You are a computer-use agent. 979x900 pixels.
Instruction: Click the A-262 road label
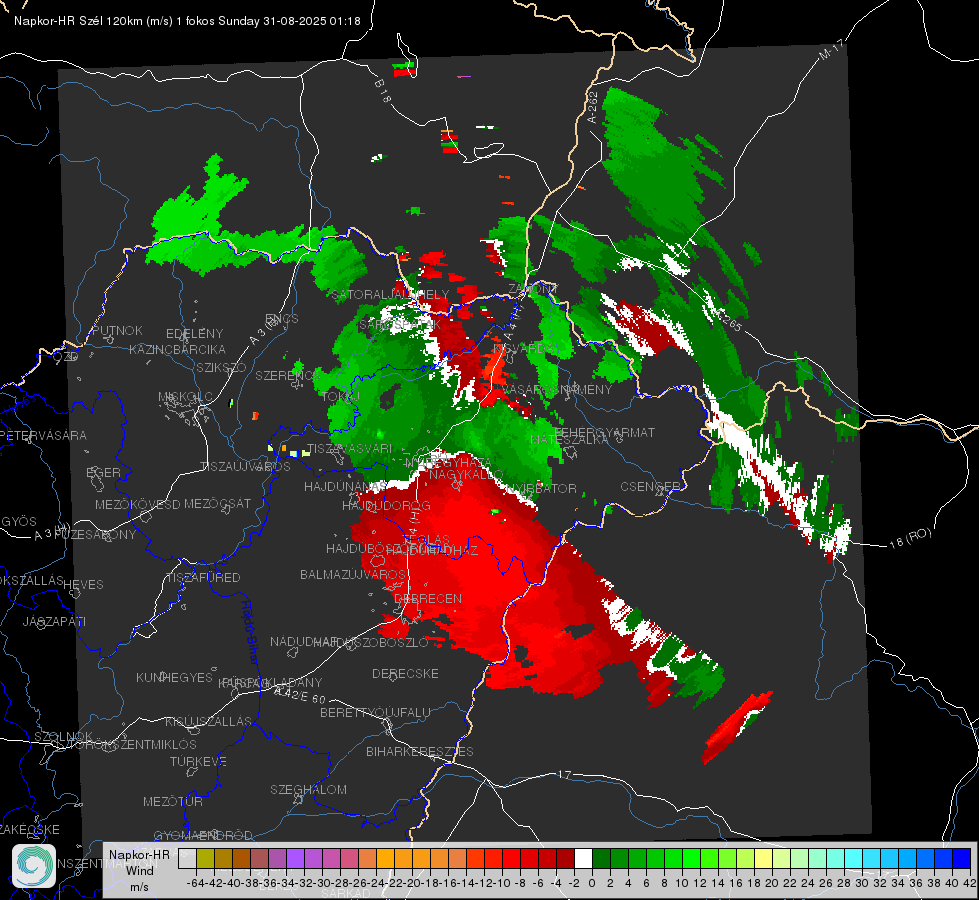coord(593,107)
